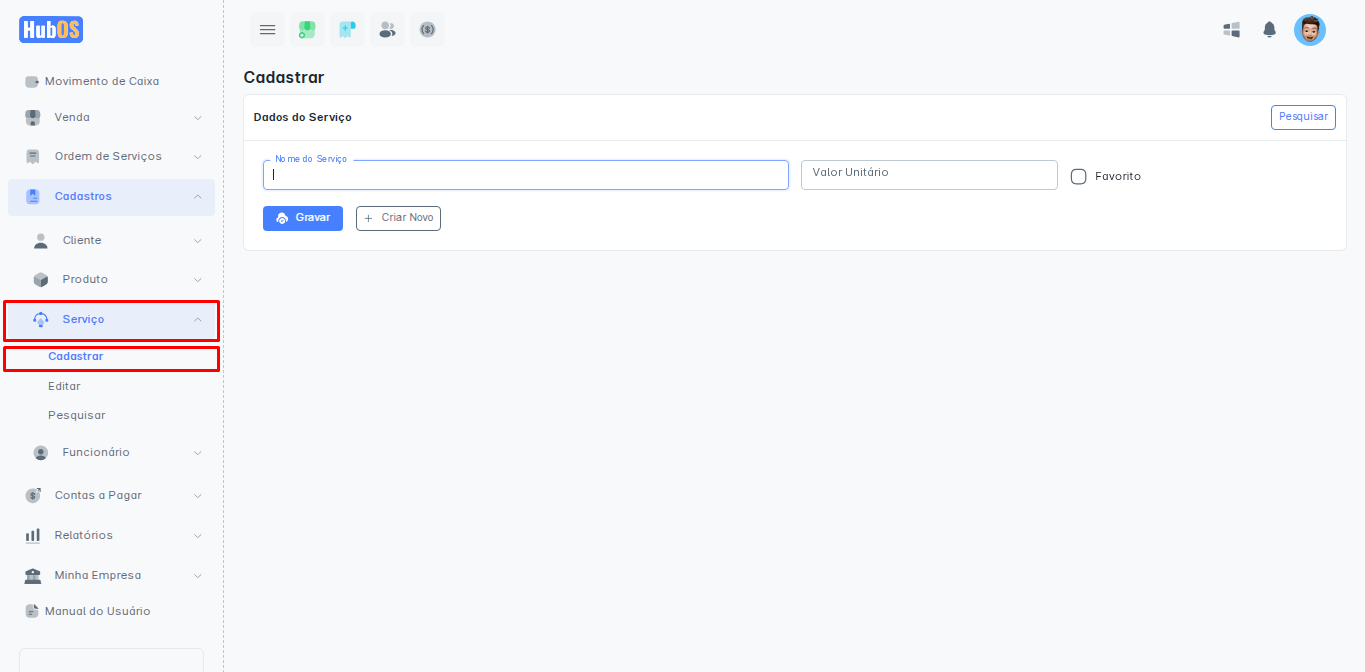Open the user avatar profile menu
1365x672 pixels.
click(x=1309, y=30)
